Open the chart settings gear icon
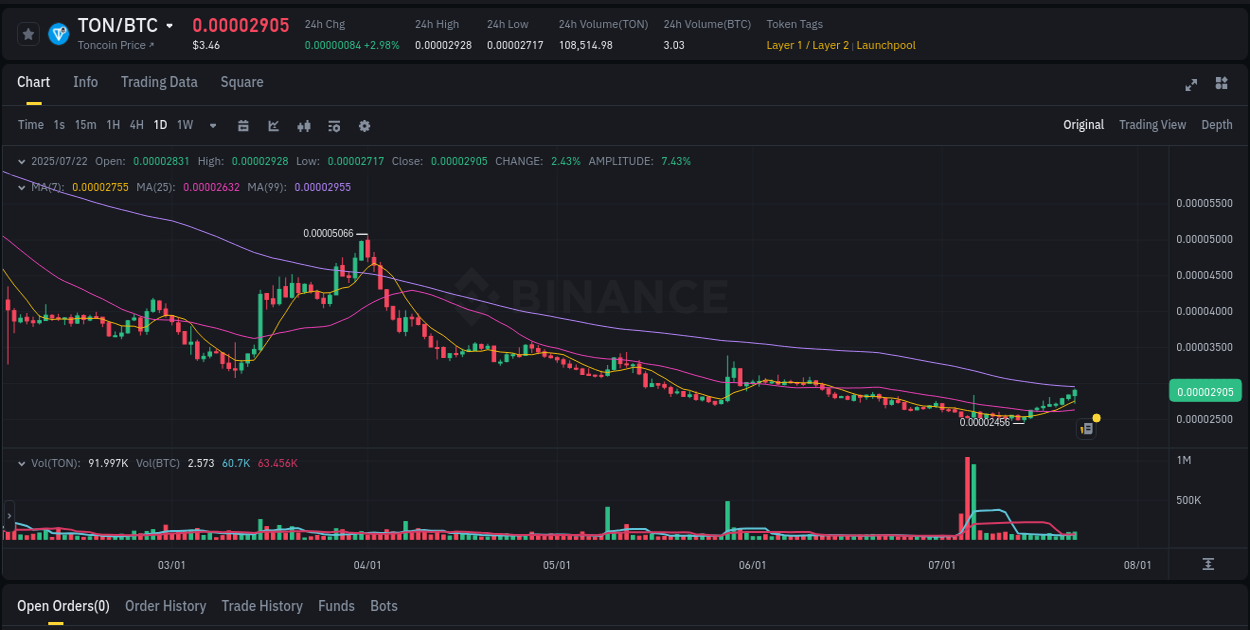 tap(364, 125)
